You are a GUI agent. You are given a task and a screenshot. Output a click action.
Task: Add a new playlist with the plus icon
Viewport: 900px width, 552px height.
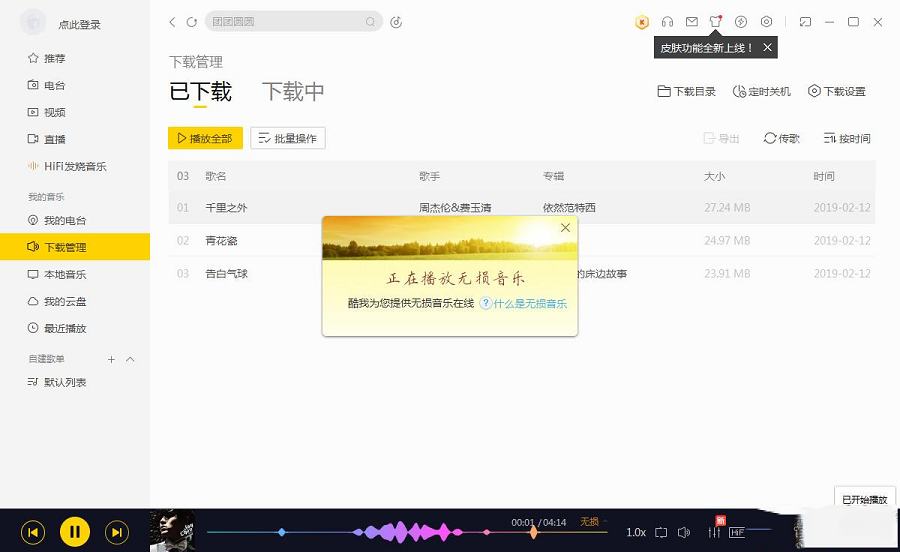tap(111, 359)
